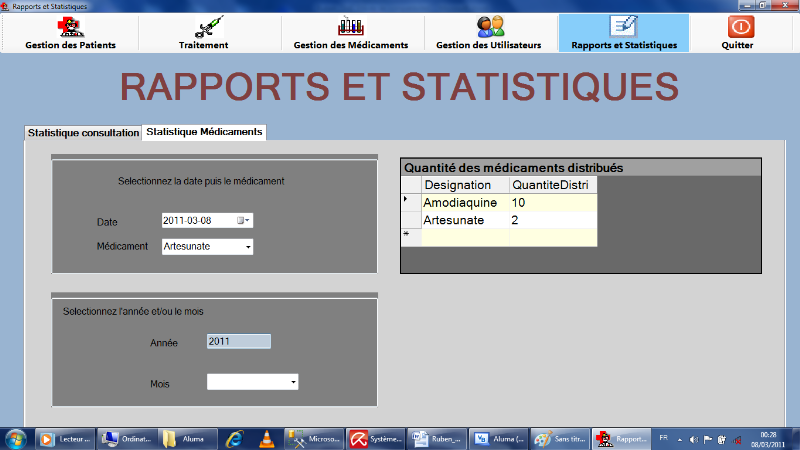This screenshot has width=800, height=450.
Task: Open the Aluma folder taskbar item
Action: pyautogui.click(x=188, y=439)
